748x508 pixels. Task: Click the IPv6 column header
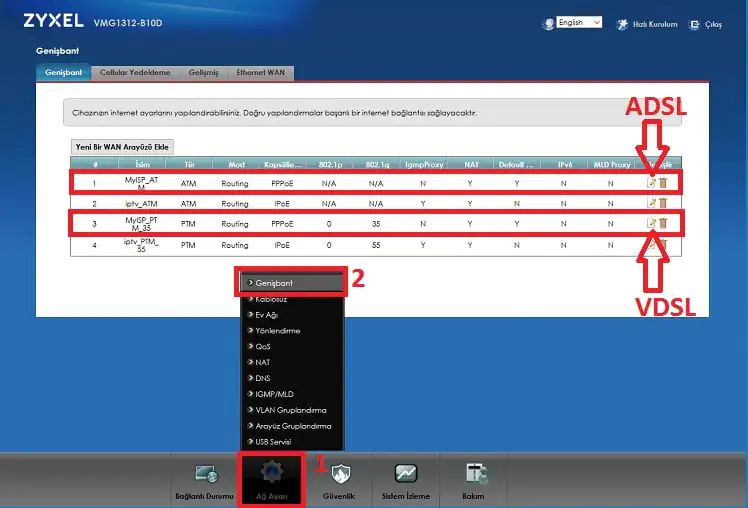(x=564, y=164)
